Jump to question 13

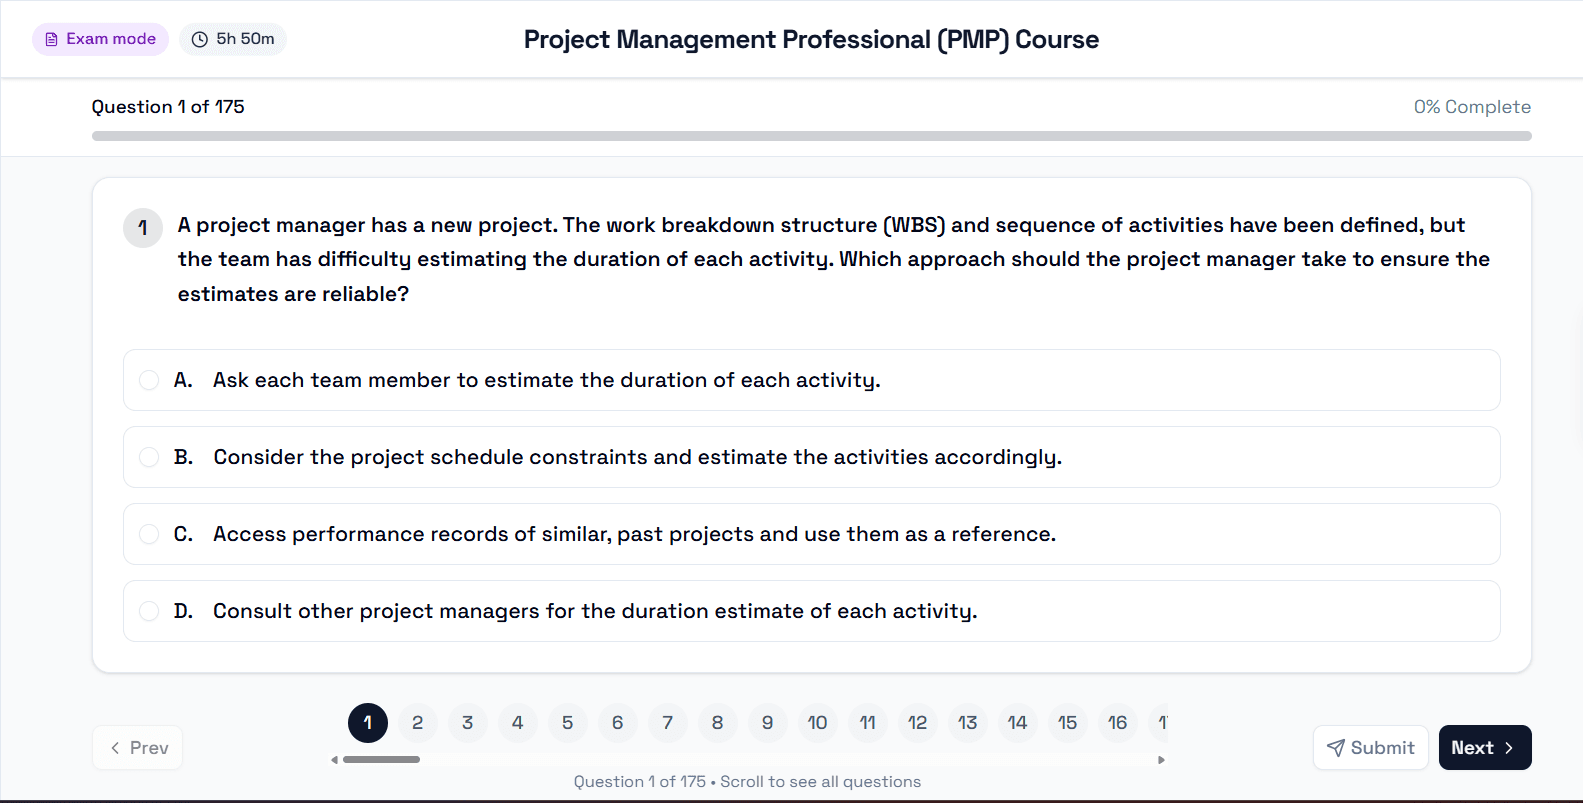coord(968,723)
